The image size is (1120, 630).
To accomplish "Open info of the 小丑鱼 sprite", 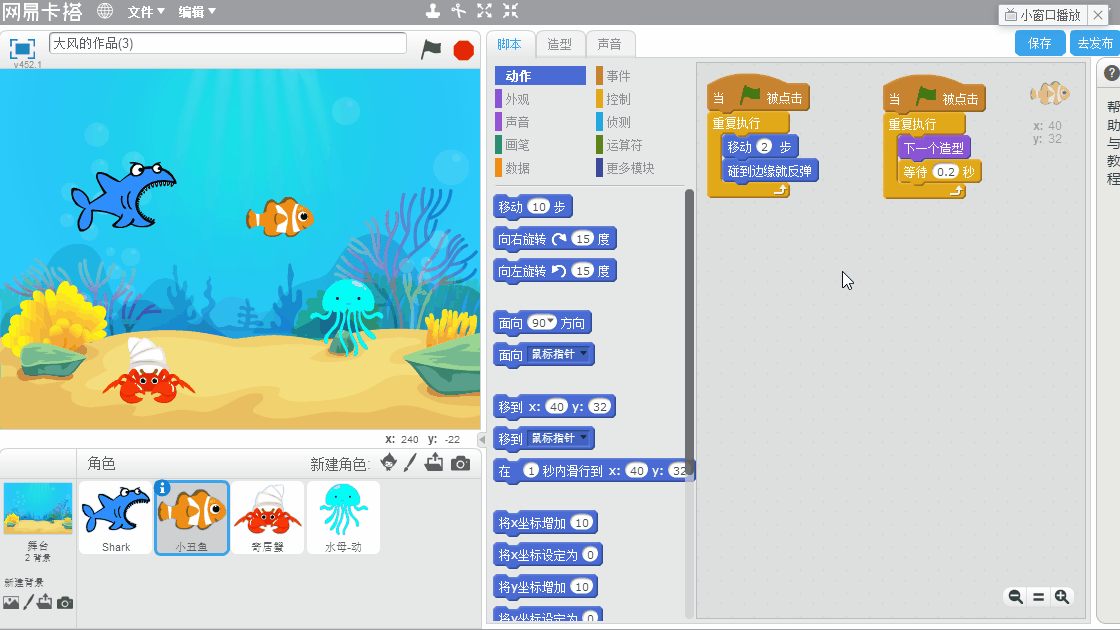I will [163, 488].
